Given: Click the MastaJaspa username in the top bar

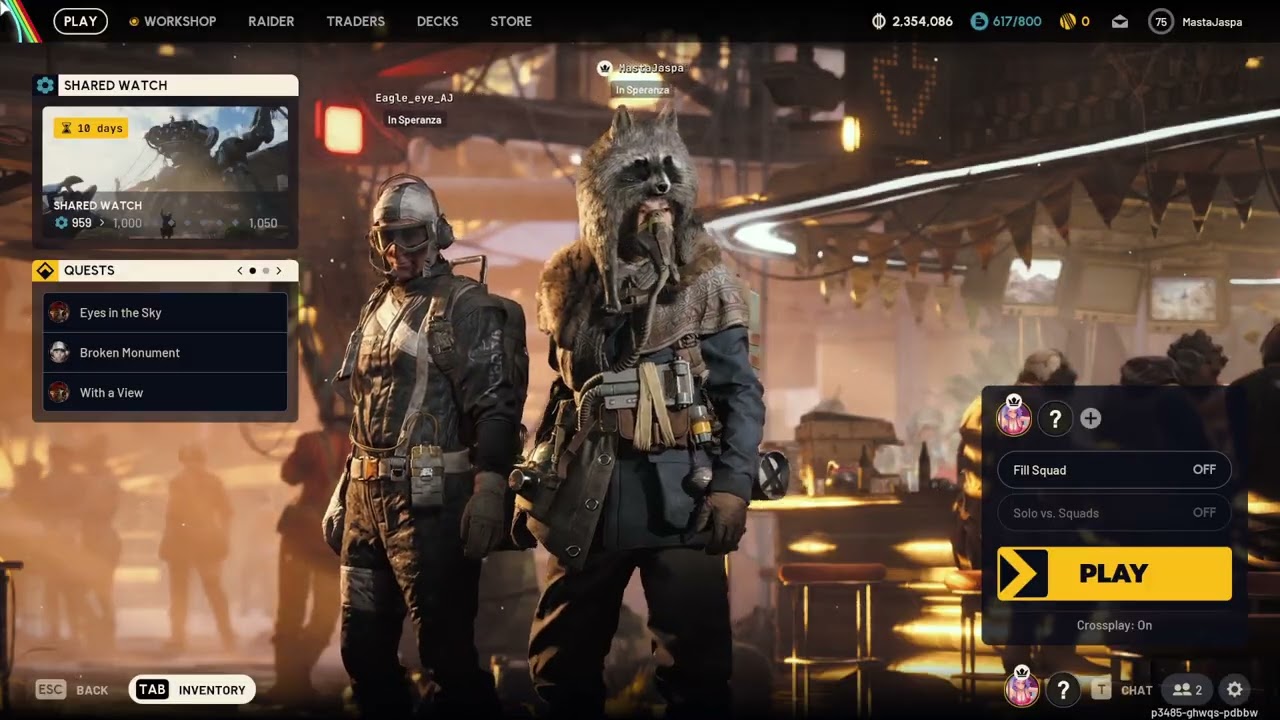Looking at the screenshot, I should coord(1212,21).
